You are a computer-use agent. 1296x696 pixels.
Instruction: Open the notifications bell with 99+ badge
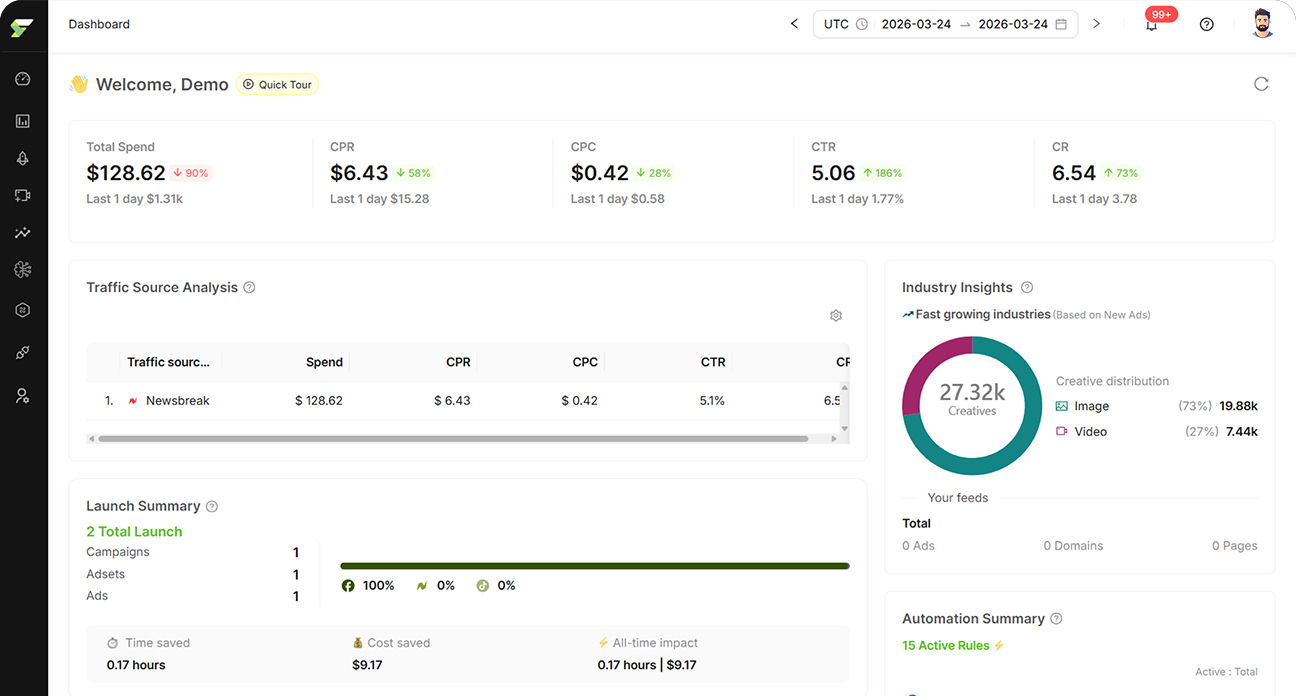click(1152, 25)
